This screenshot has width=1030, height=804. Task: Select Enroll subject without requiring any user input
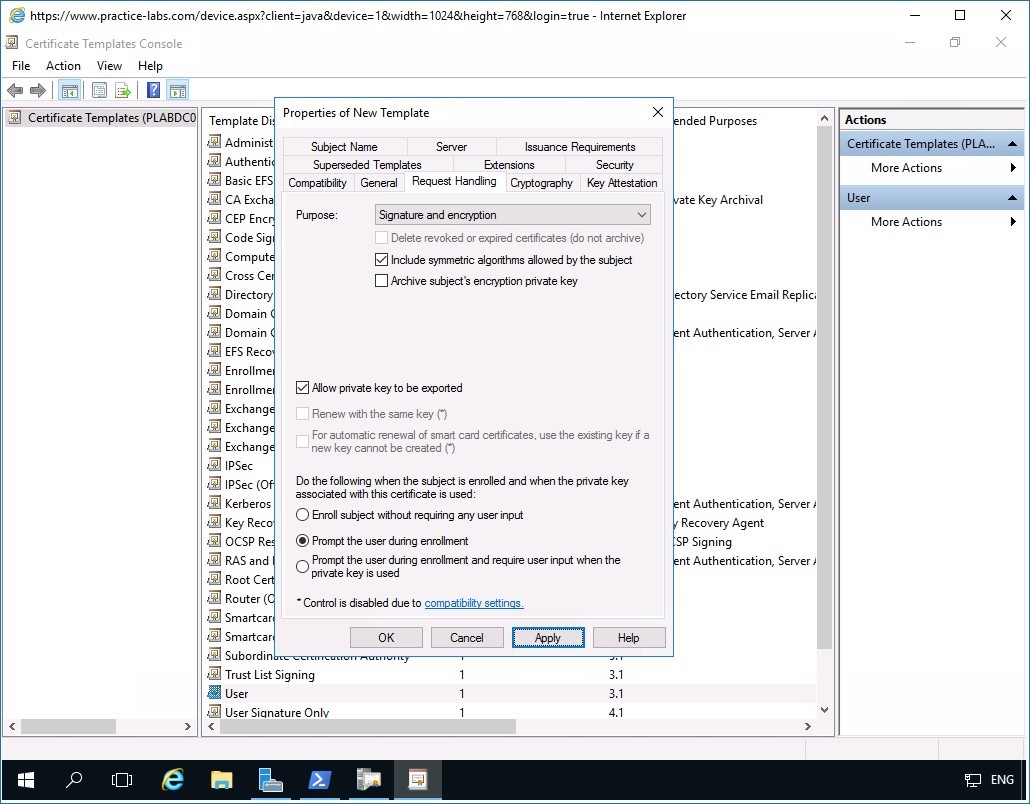pyautogui.click(x=302, y=515)
